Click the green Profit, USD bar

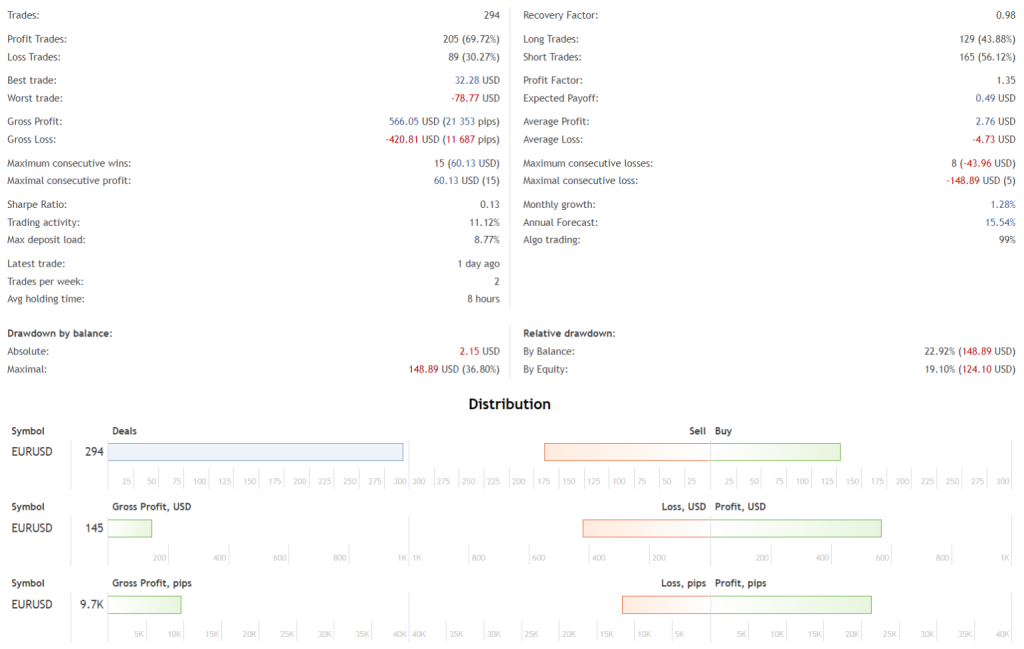click(796, 528)
